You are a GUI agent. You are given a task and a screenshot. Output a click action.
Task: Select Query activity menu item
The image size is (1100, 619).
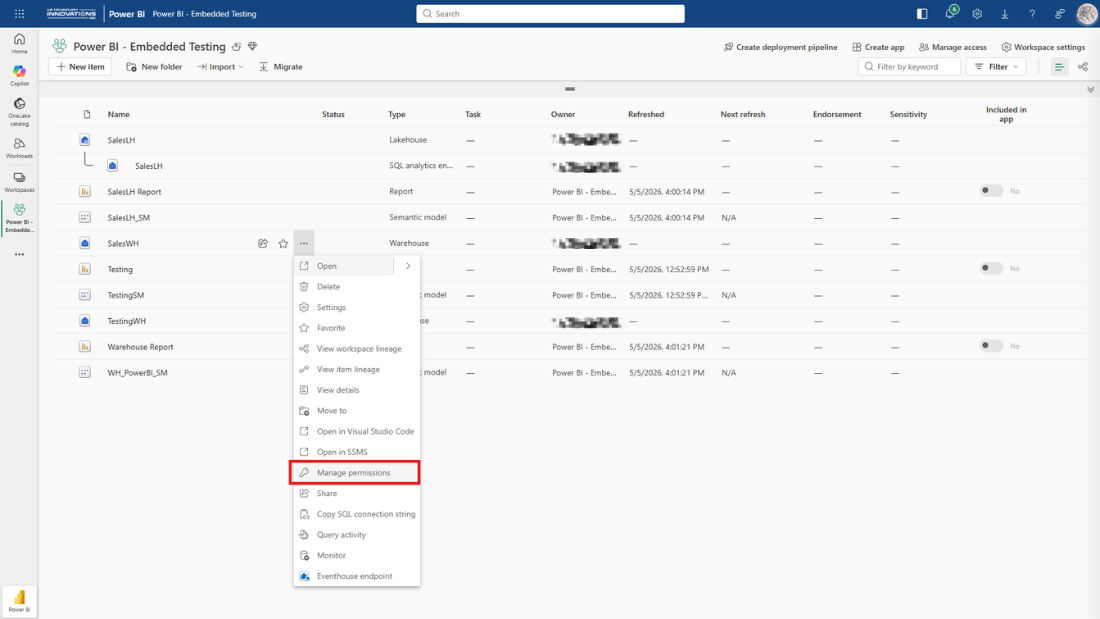click(356, 535)
